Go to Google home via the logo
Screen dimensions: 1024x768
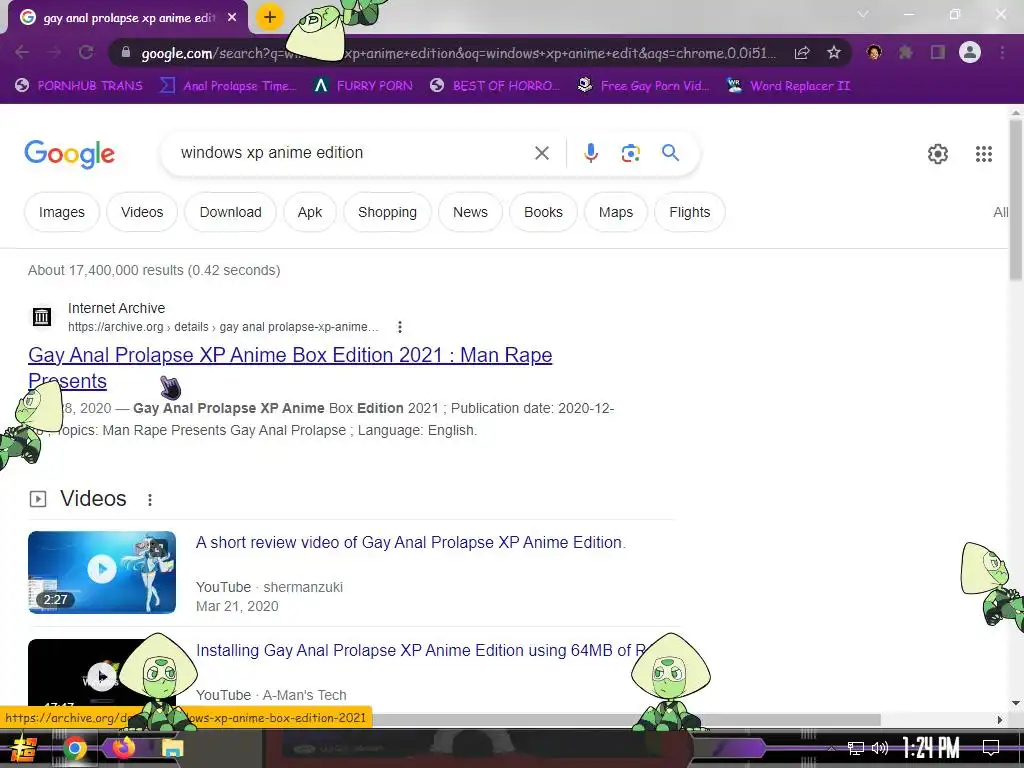coord(70,154)
